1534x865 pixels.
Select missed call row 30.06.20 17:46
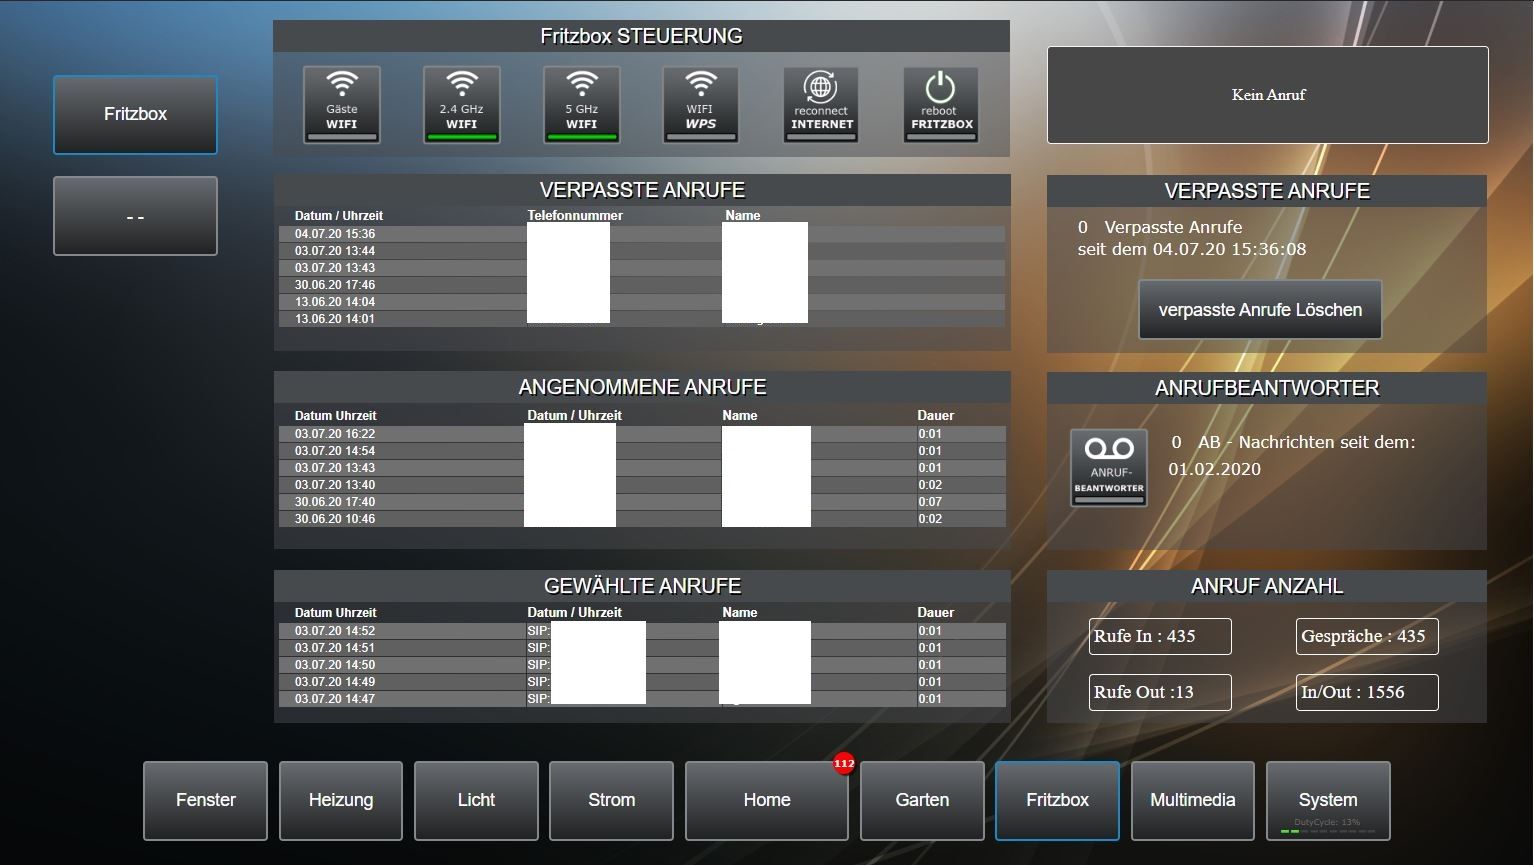[641, 285]
